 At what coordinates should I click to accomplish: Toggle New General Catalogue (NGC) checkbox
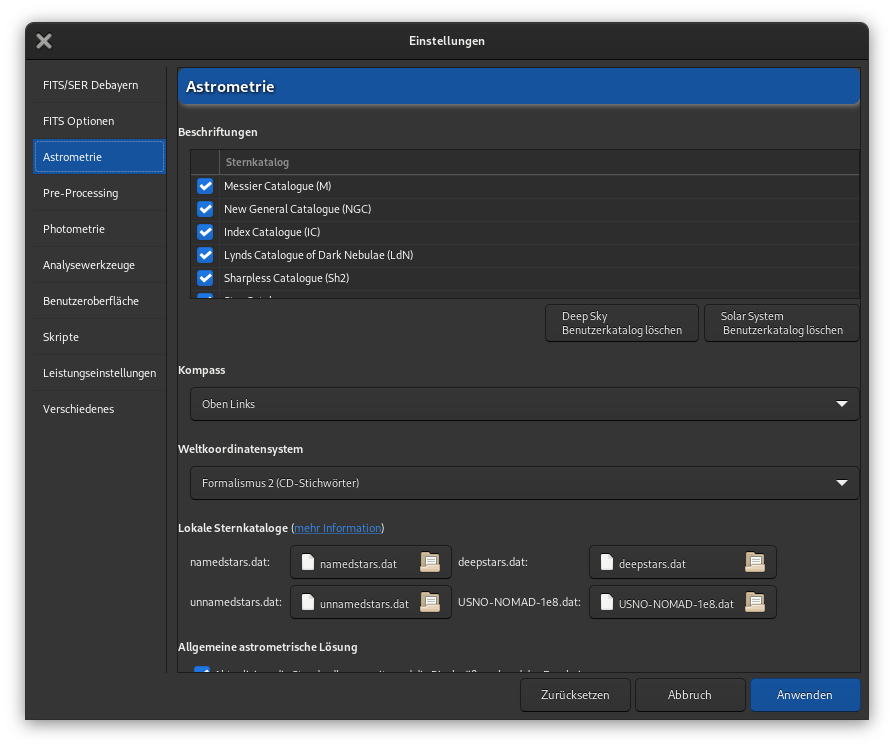(205, 209)
